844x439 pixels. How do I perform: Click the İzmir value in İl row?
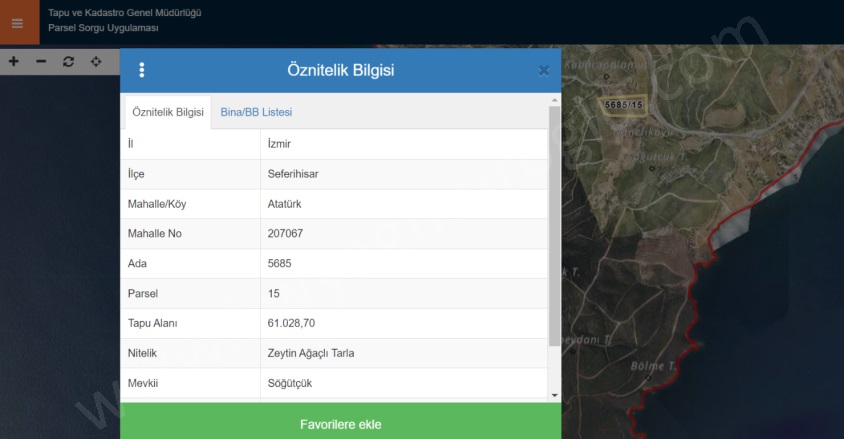coord(280,143)
